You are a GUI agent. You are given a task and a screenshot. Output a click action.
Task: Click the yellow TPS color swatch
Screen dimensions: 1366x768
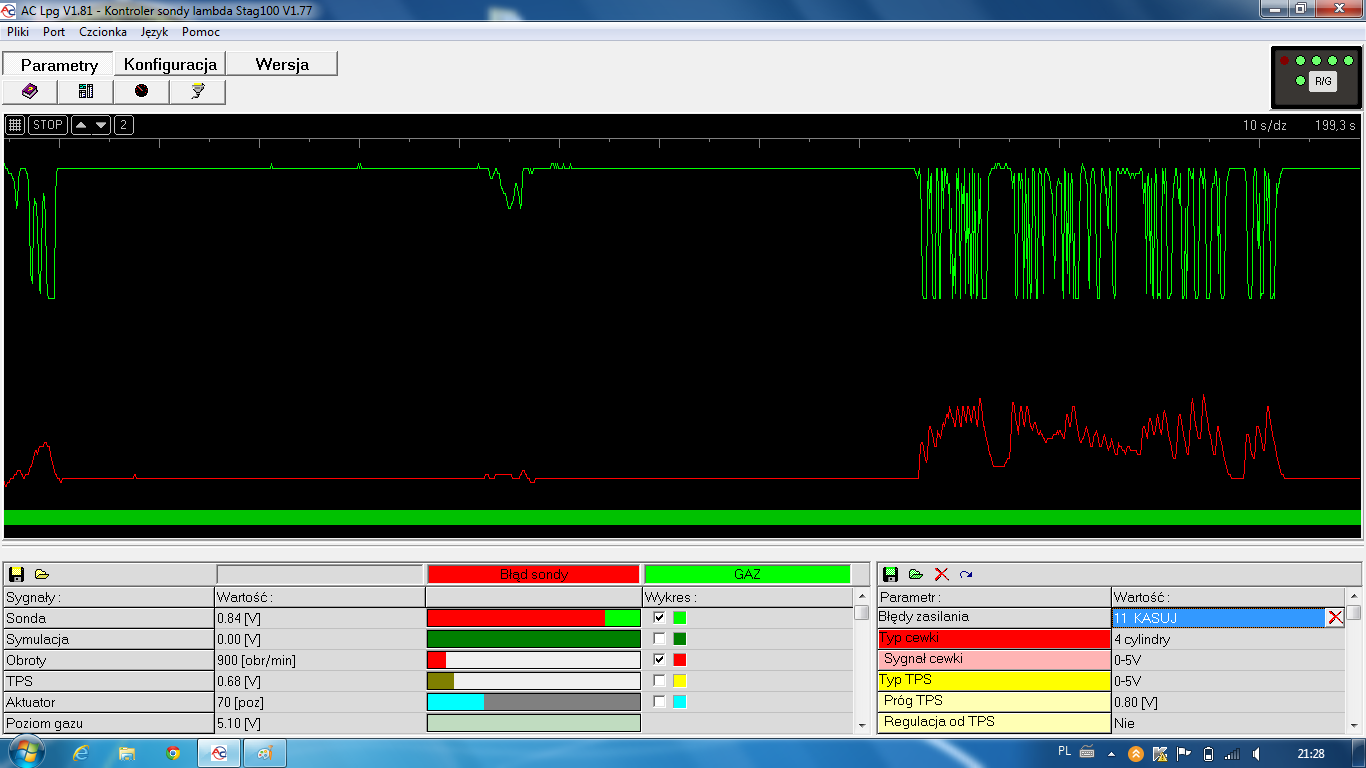[680, 681]
